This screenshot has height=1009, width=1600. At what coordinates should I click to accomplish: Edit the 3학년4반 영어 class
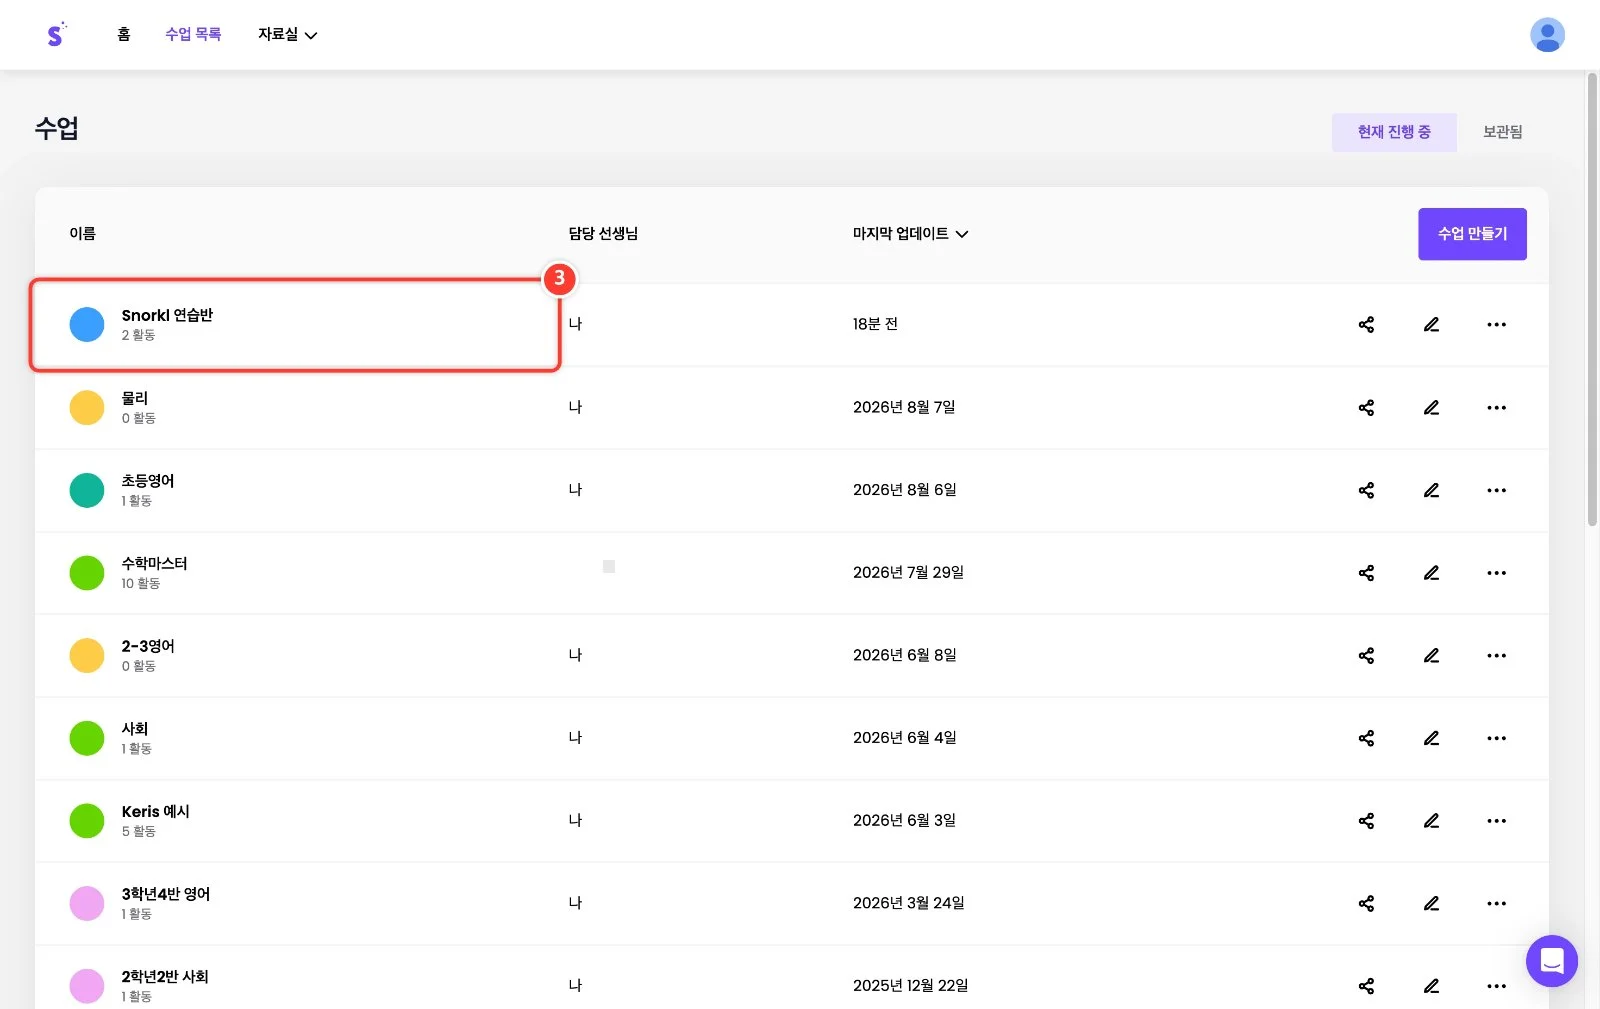point(1431,903)
